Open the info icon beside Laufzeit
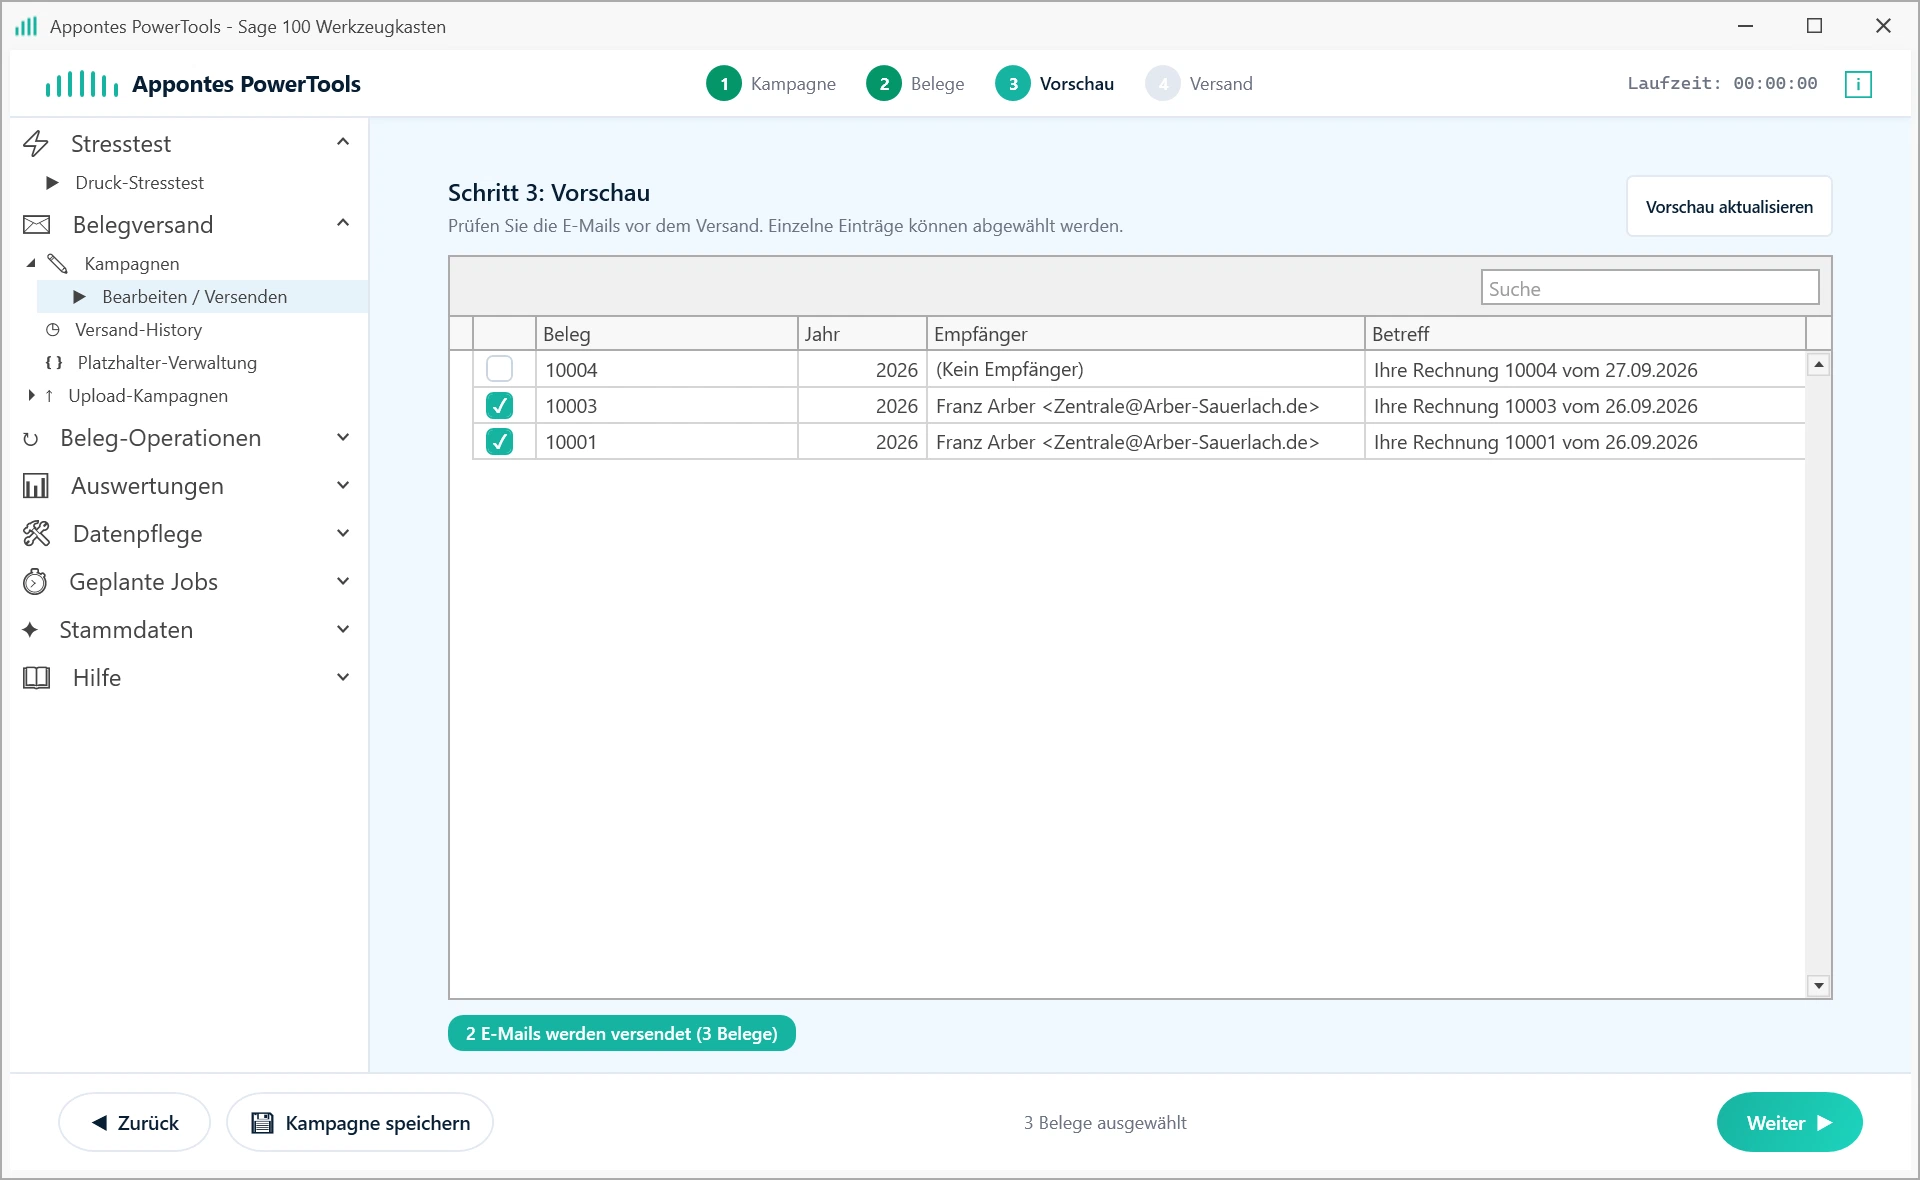 click(x=1858, y=84)
